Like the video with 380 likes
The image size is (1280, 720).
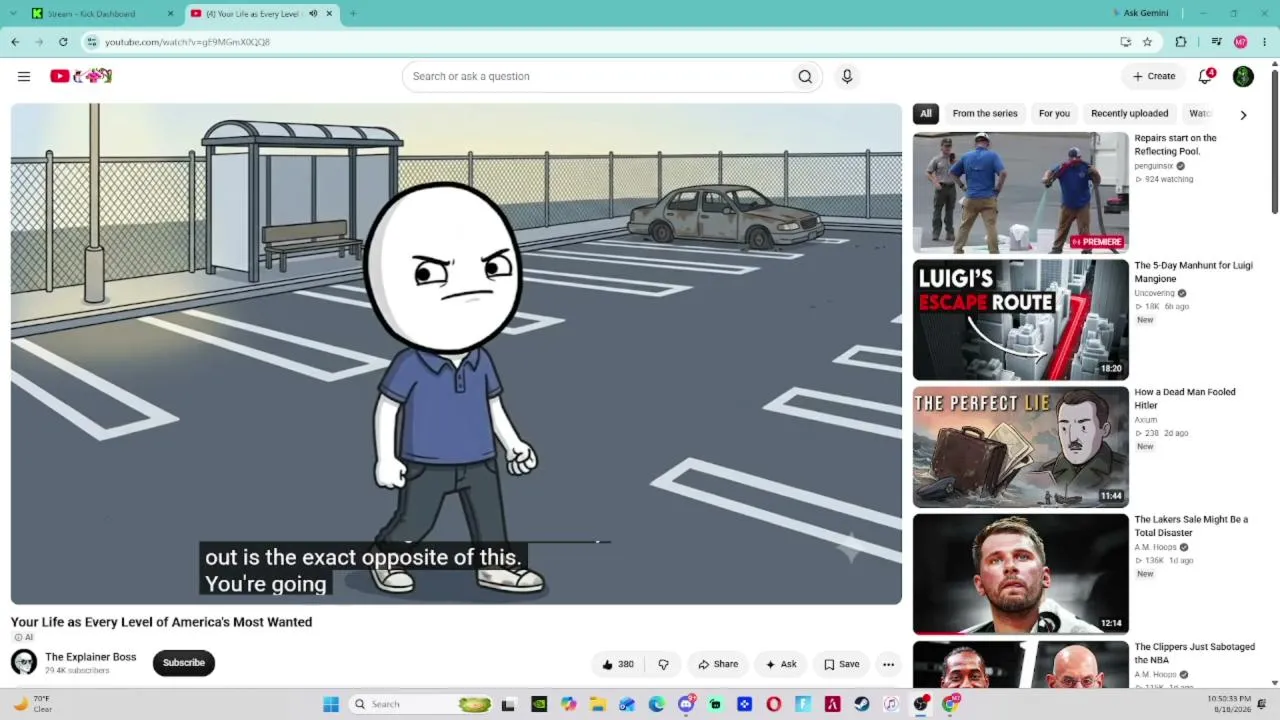point(618,664)
